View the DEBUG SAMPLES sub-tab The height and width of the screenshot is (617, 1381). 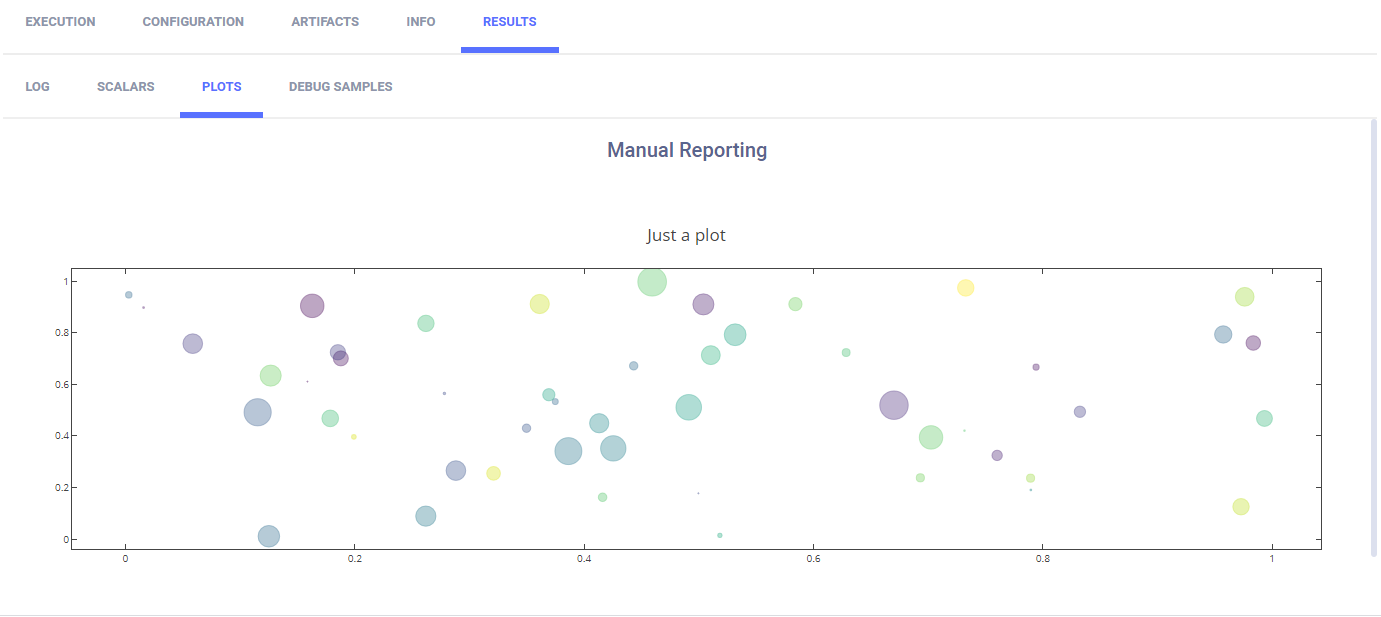[340, 87]
